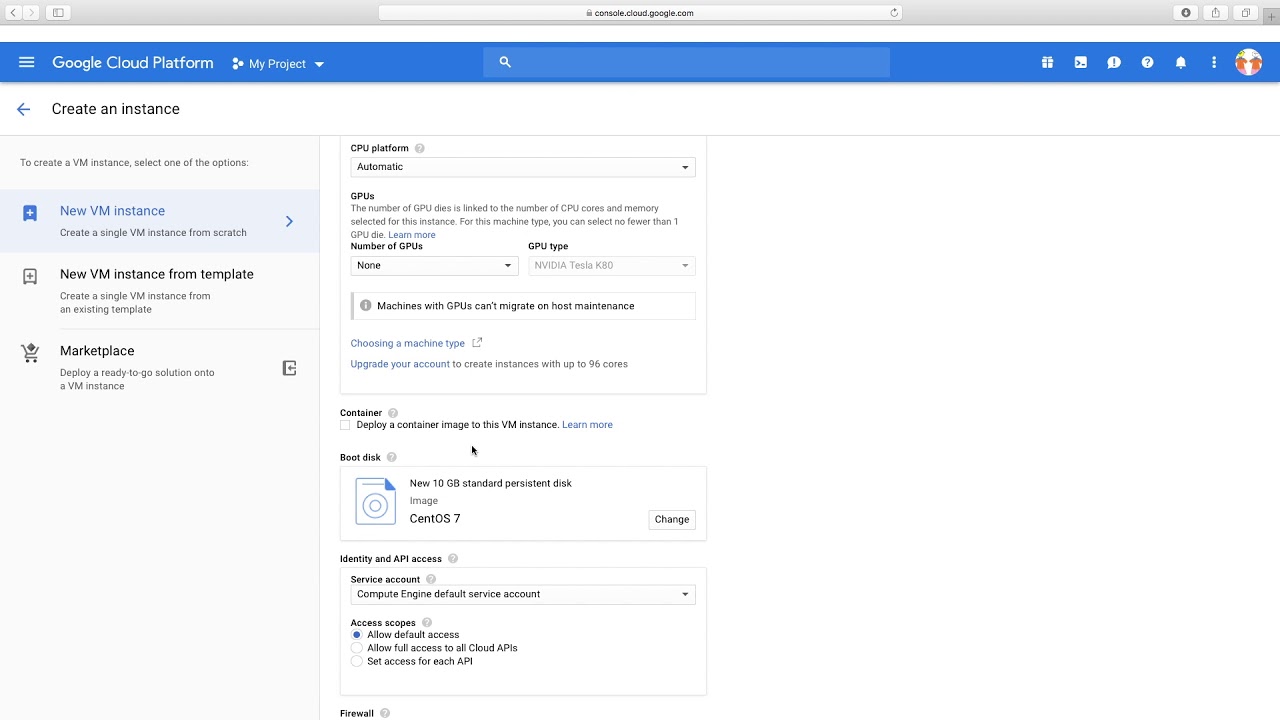Open the GPU type NVIDIA Tesla K80 dropdown
1280x720 pixels.
point(611,265)
